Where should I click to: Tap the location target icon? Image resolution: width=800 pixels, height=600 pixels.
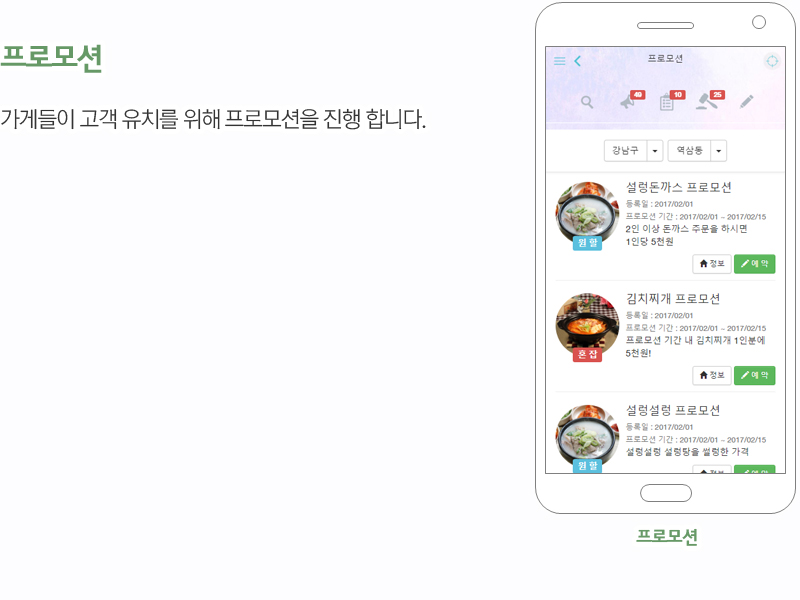(772, 61)
